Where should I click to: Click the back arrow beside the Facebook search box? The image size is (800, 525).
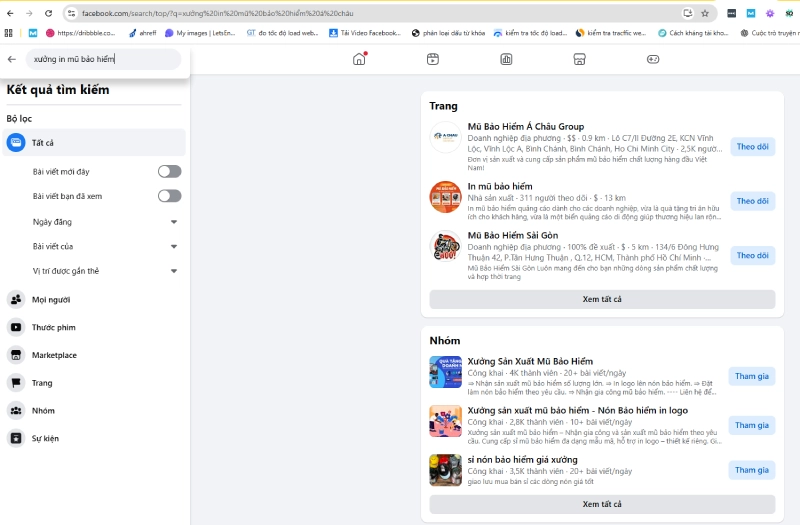[x=12, y=59]
